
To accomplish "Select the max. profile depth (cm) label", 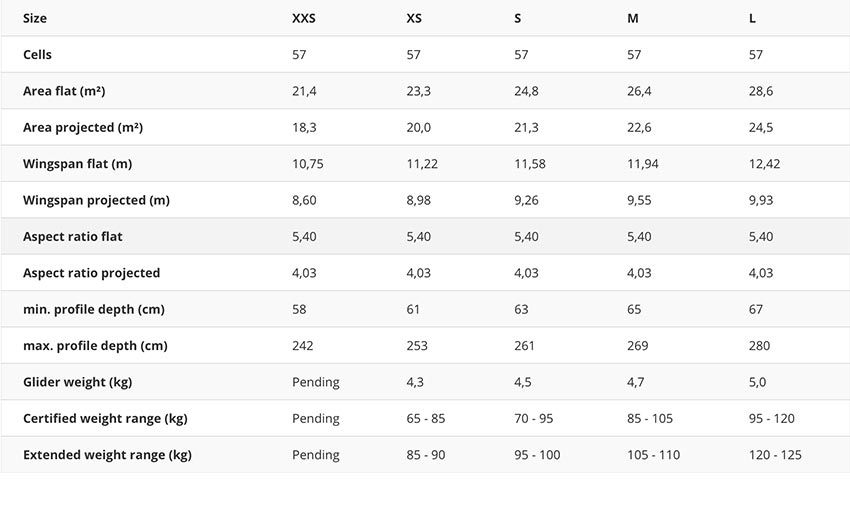I will (x=95, y=346).
